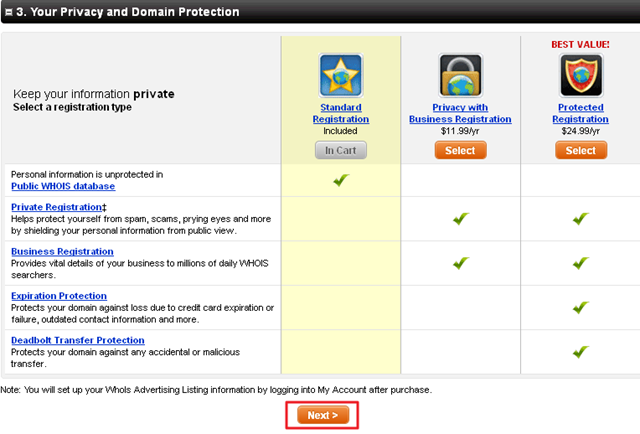Open the Private Registration link

[x=56, y=207]
